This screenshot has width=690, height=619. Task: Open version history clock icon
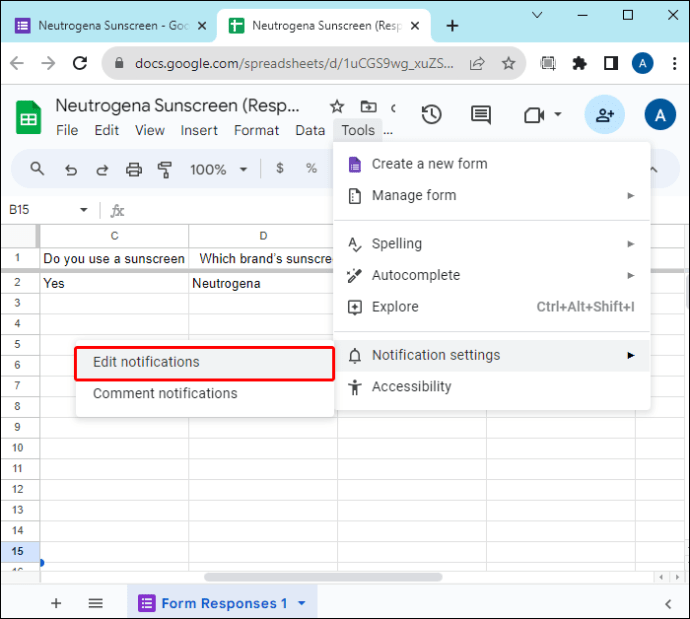coord(431,115)
